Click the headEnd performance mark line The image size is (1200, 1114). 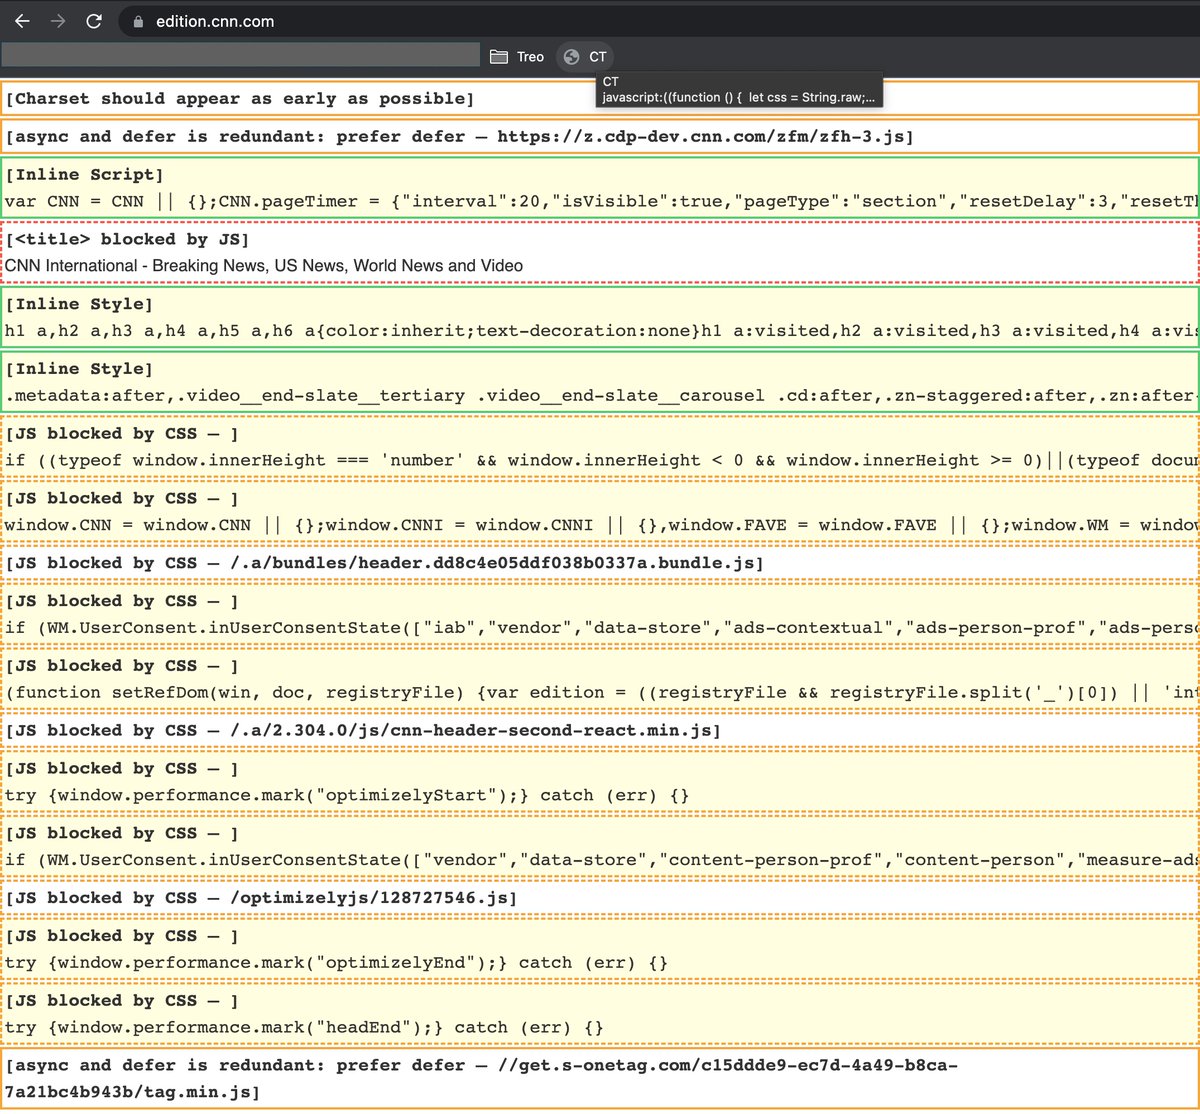click(304, 1028)
